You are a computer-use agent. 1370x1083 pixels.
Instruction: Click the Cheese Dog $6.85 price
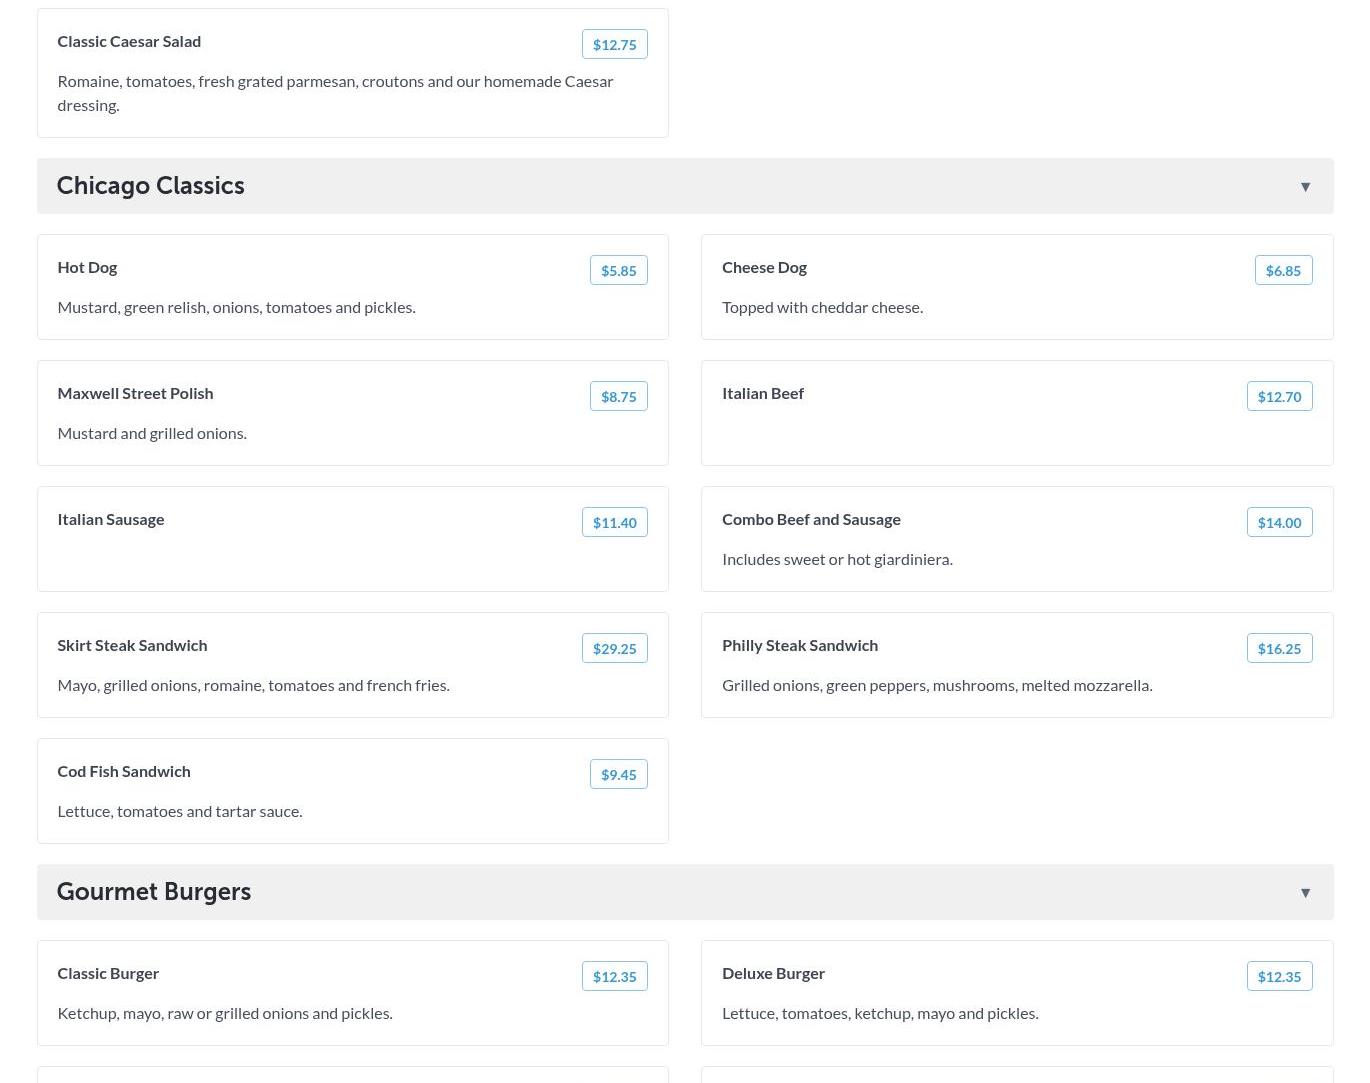1283,270
